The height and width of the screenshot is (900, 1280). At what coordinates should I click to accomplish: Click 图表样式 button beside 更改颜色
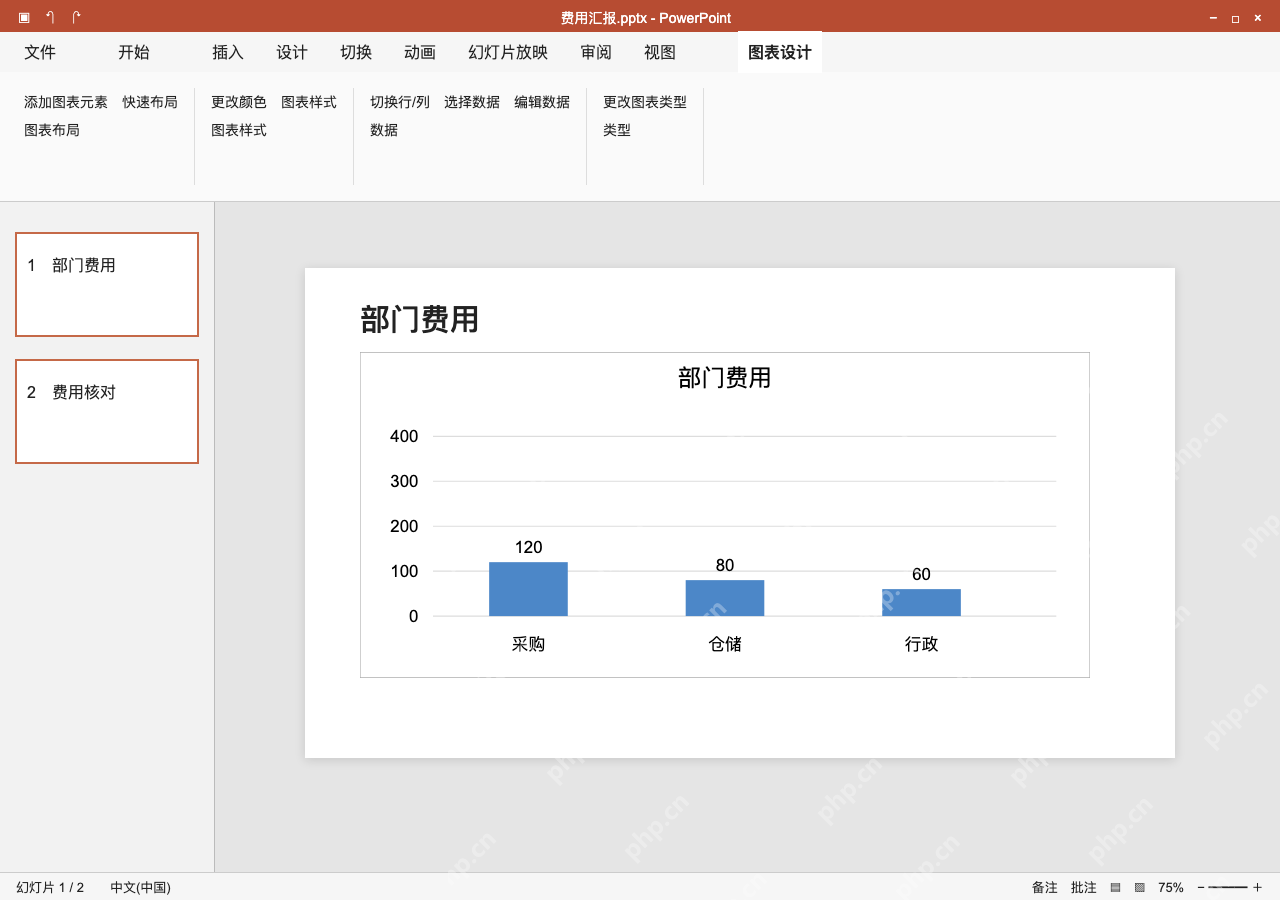(309, 102)
